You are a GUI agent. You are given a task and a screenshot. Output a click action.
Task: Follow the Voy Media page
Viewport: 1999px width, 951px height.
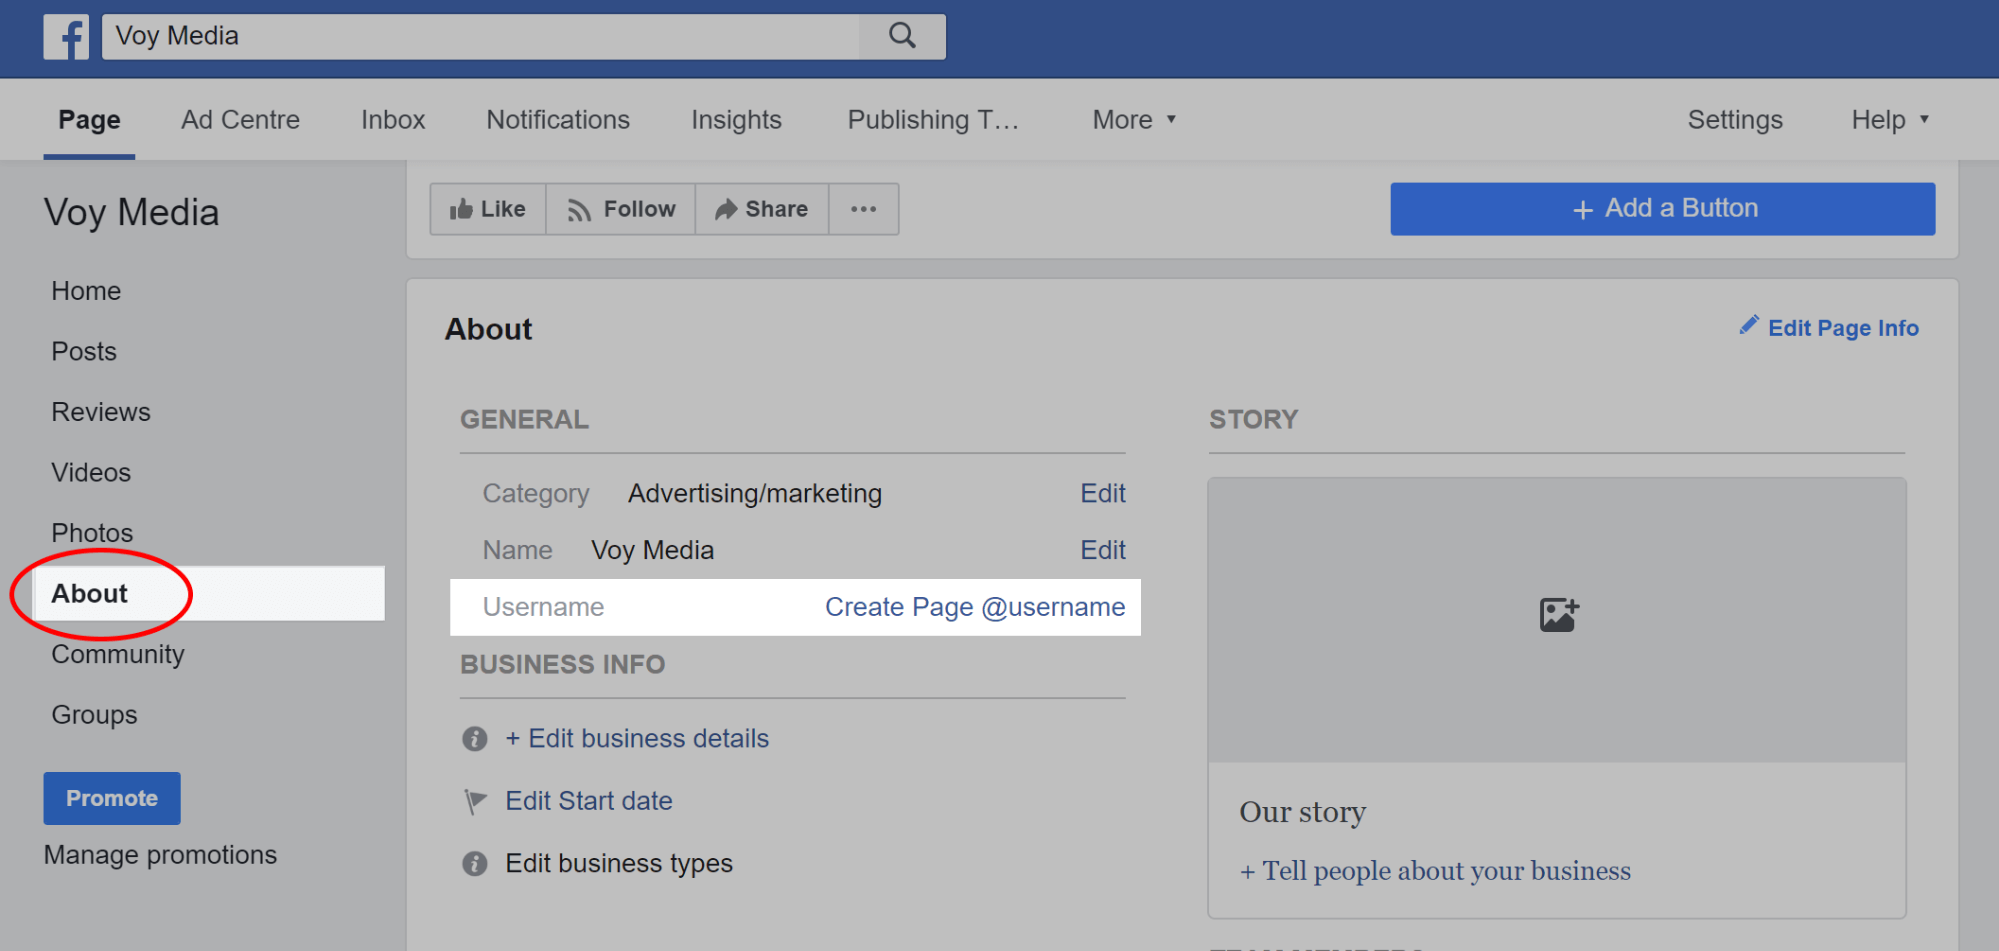pyautogui.click(x=621, y=209)
